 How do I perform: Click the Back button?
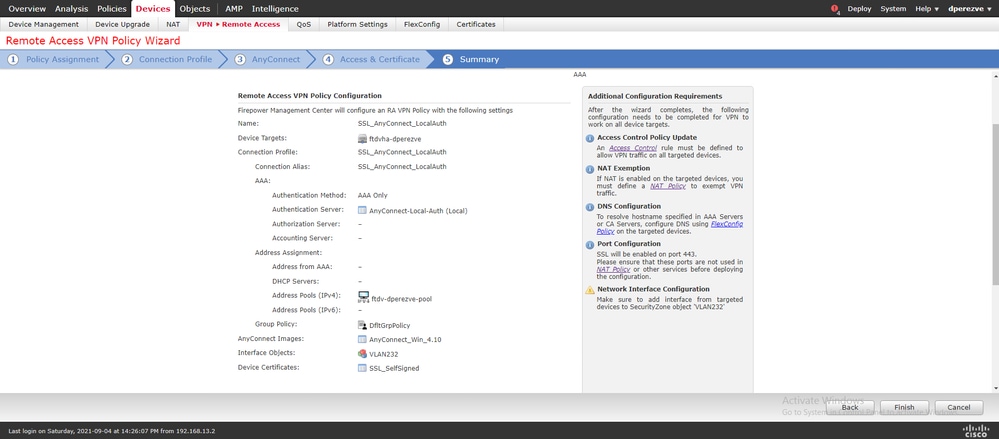pos(850,407)
